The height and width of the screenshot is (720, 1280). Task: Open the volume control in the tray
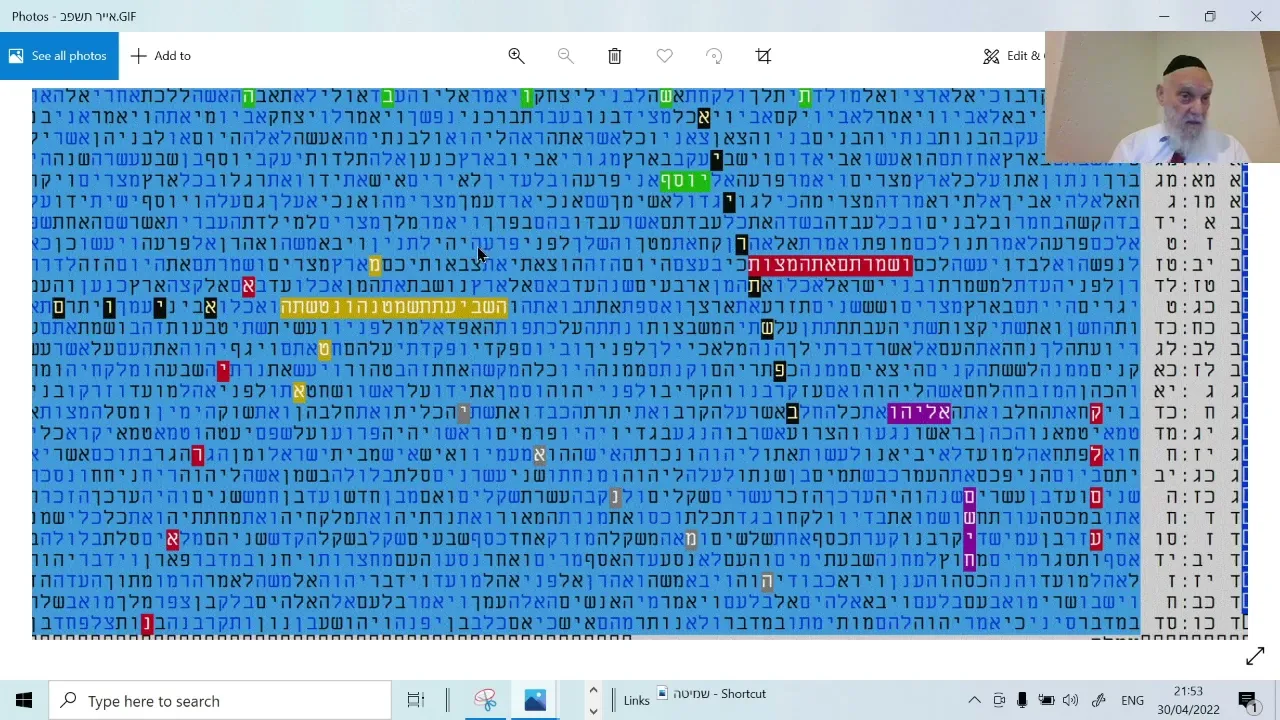[1070, 700]
